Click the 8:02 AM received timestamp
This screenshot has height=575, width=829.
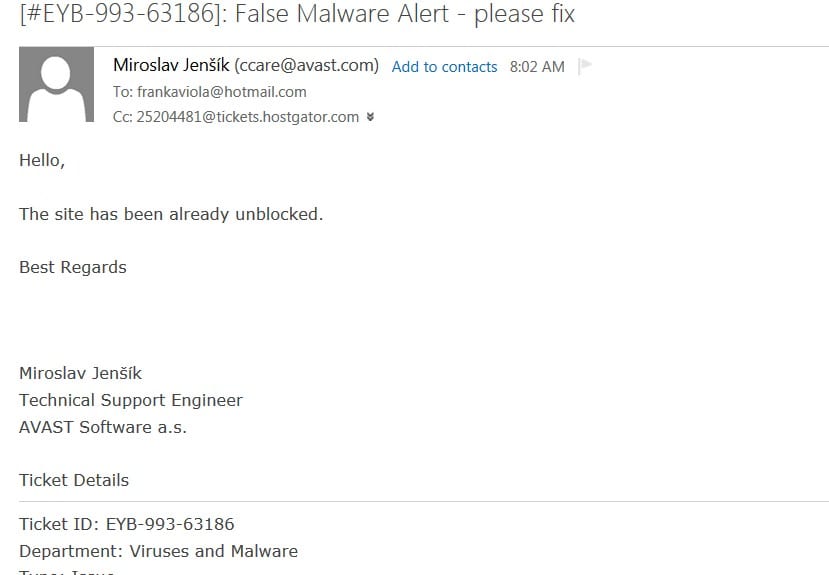[x=537, y=67]
